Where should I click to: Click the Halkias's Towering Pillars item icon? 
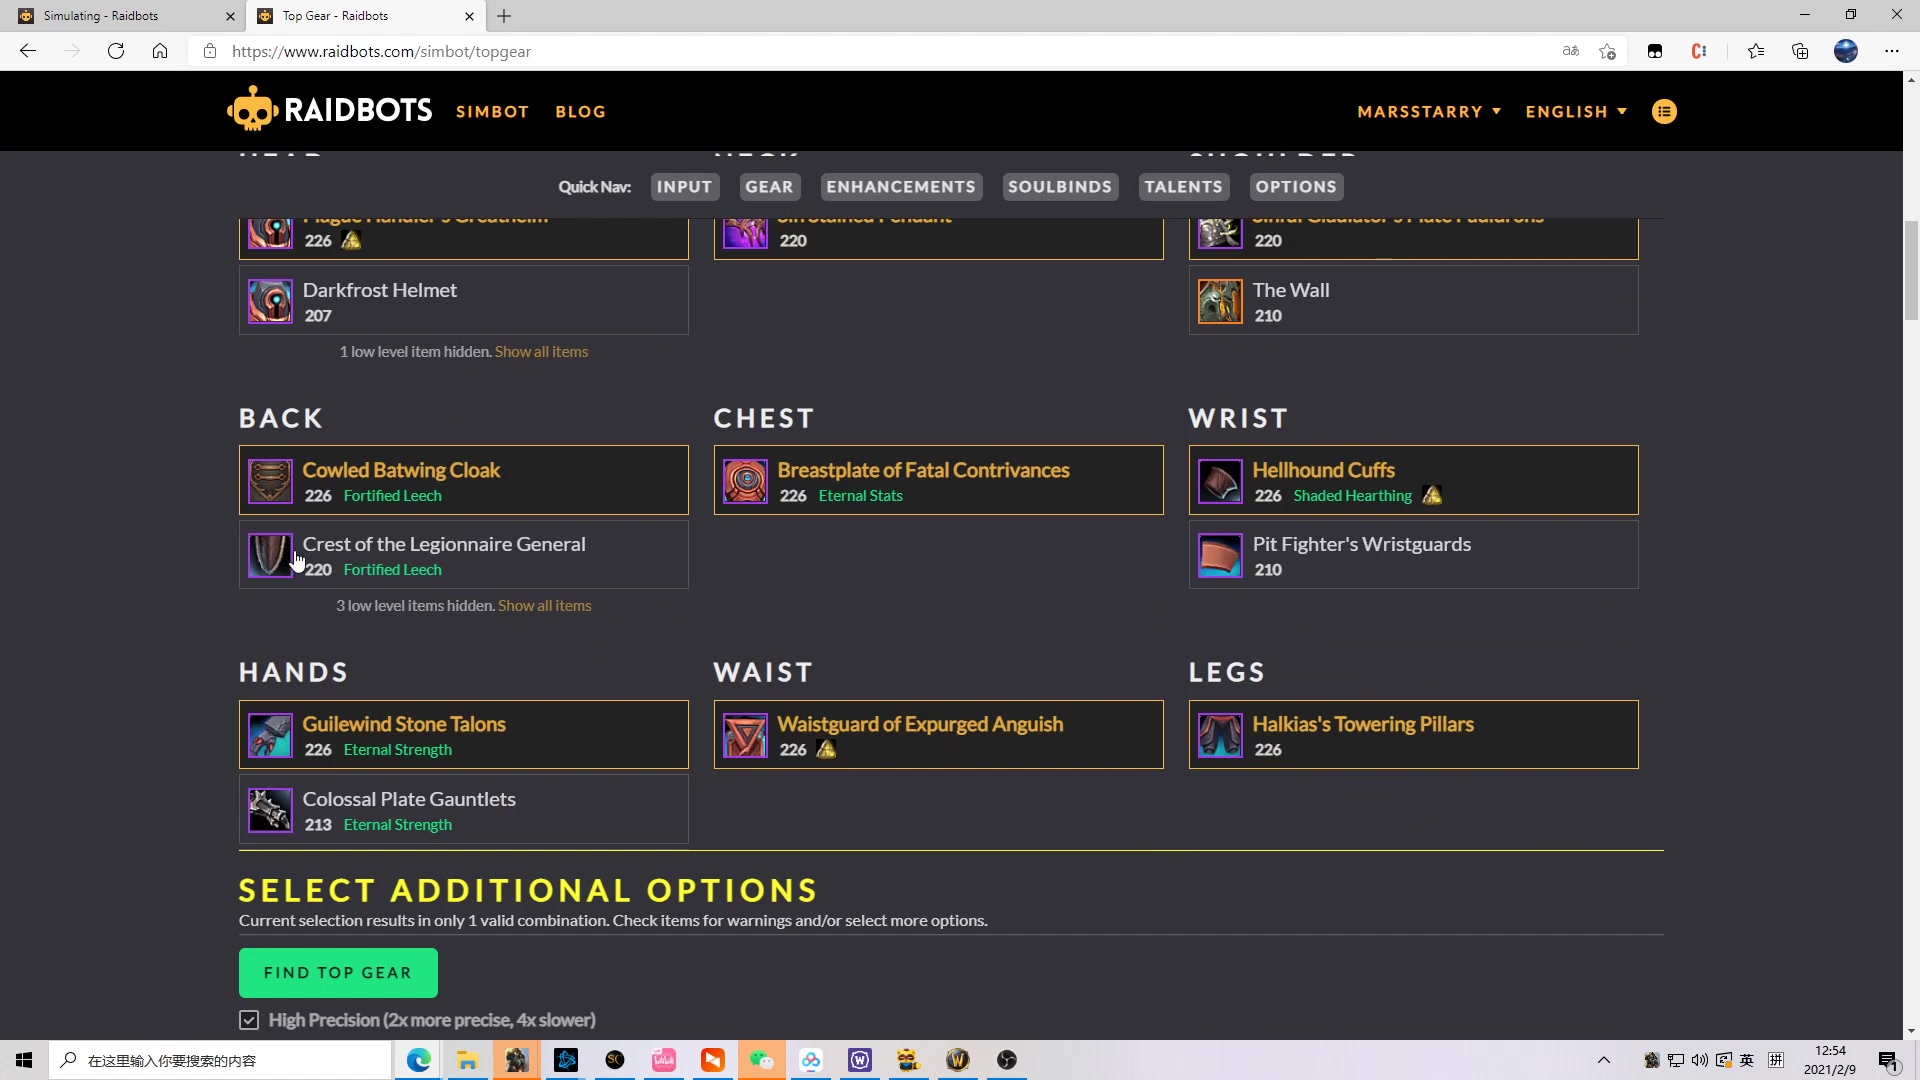[x=1218, y=735]
